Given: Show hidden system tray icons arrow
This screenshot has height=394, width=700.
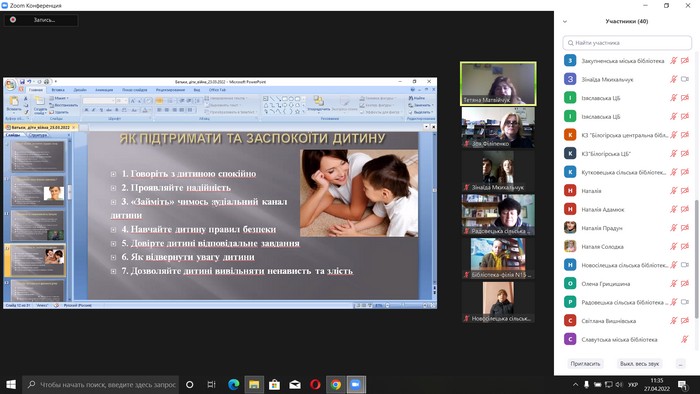Looking at the screenshot, I should (x=575, y=385).
